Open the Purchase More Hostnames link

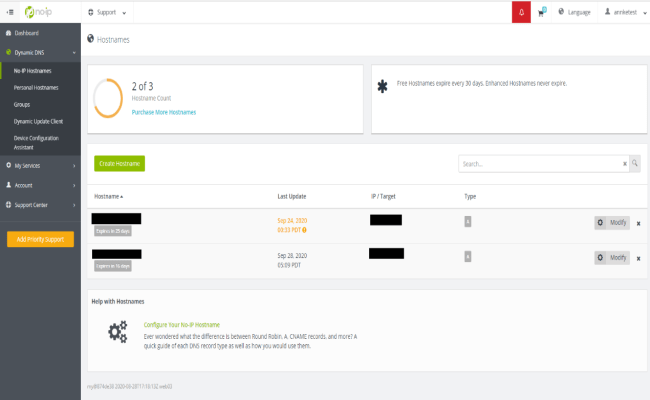point(164,112)
